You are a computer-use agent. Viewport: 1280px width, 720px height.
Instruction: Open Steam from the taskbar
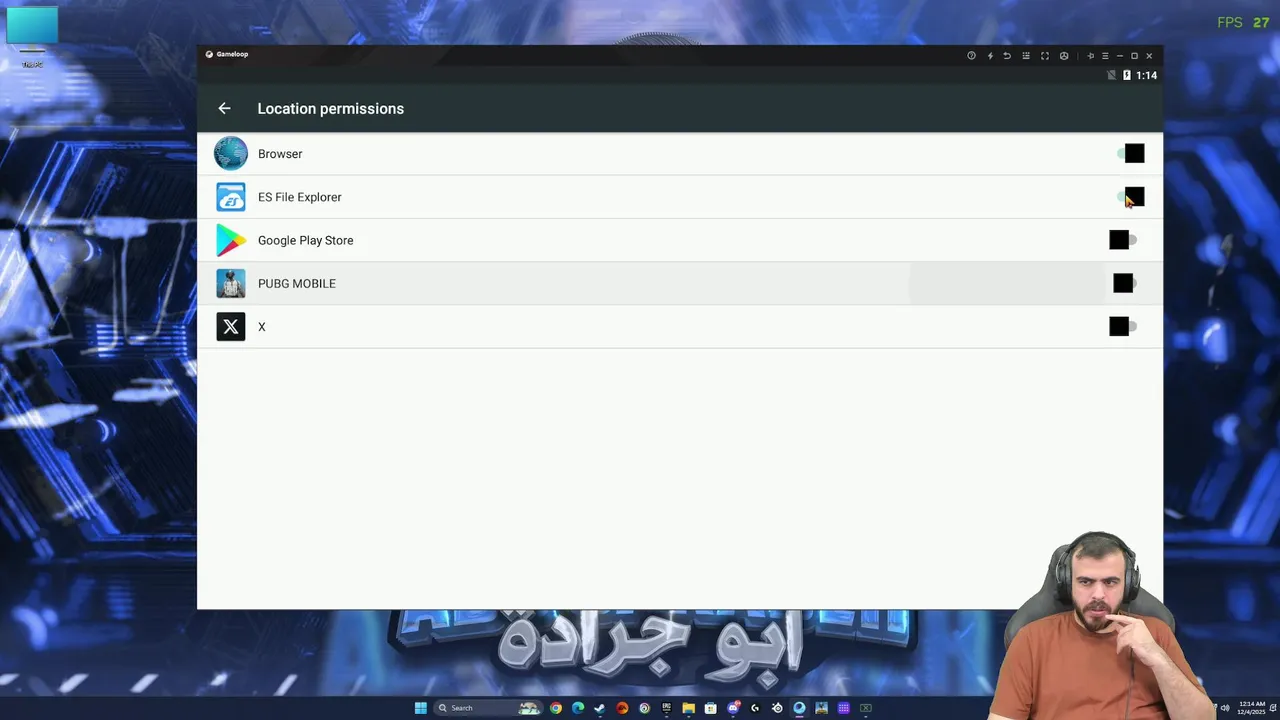pos(600,708)
